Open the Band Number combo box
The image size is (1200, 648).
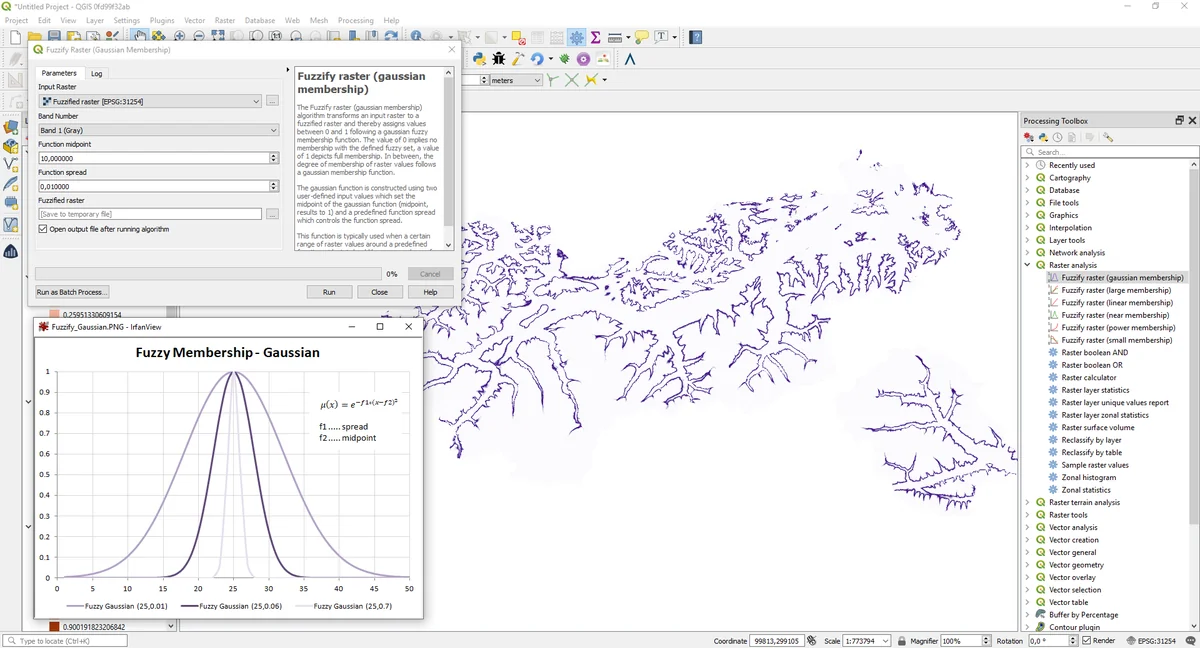click(158, 130)
